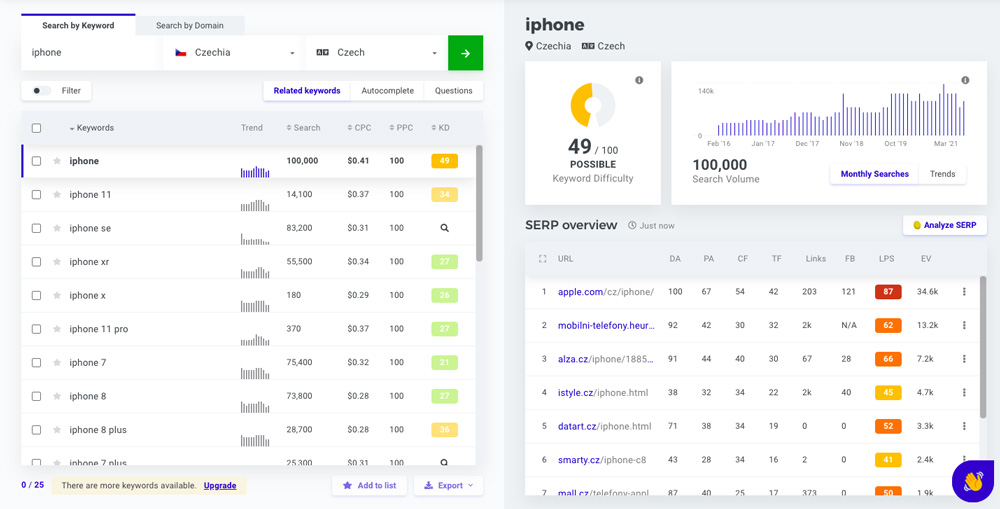1000x509 pixels.
Task: Check the iphone 11 pro checkbox
Action: point(36,329)
